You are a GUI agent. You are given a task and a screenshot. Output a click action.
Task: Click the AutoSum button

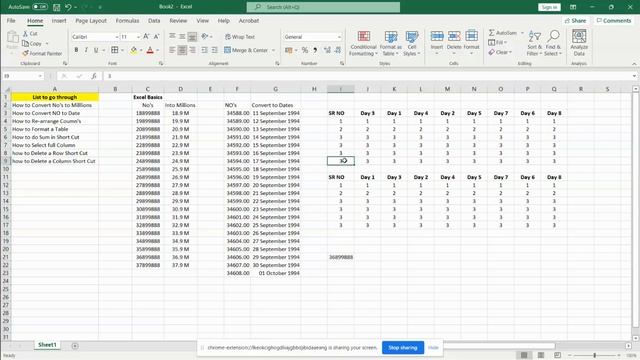pyautogui.click(x=503, y=33)
